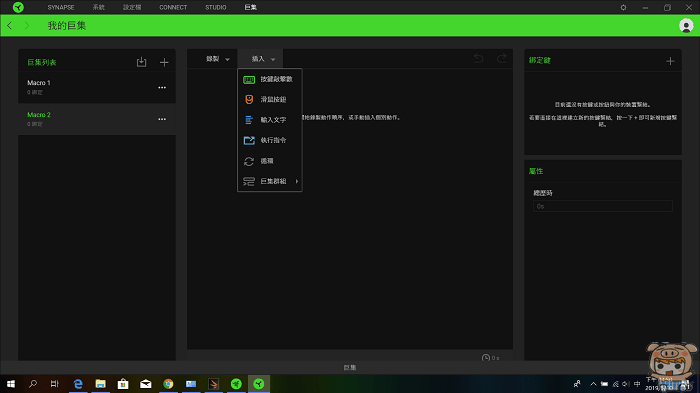Click the Razer logo icon in title bar
This screenshot has width=700, height=393.
[18, 7]
